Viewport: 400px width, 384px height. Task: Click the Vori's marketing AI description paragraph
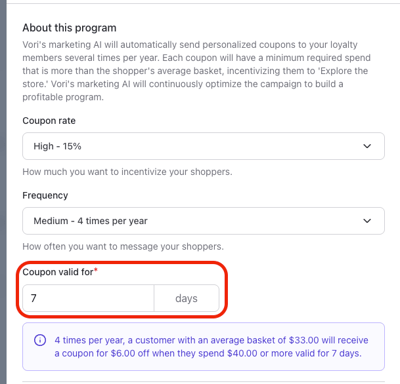click(x=196, y=71)
